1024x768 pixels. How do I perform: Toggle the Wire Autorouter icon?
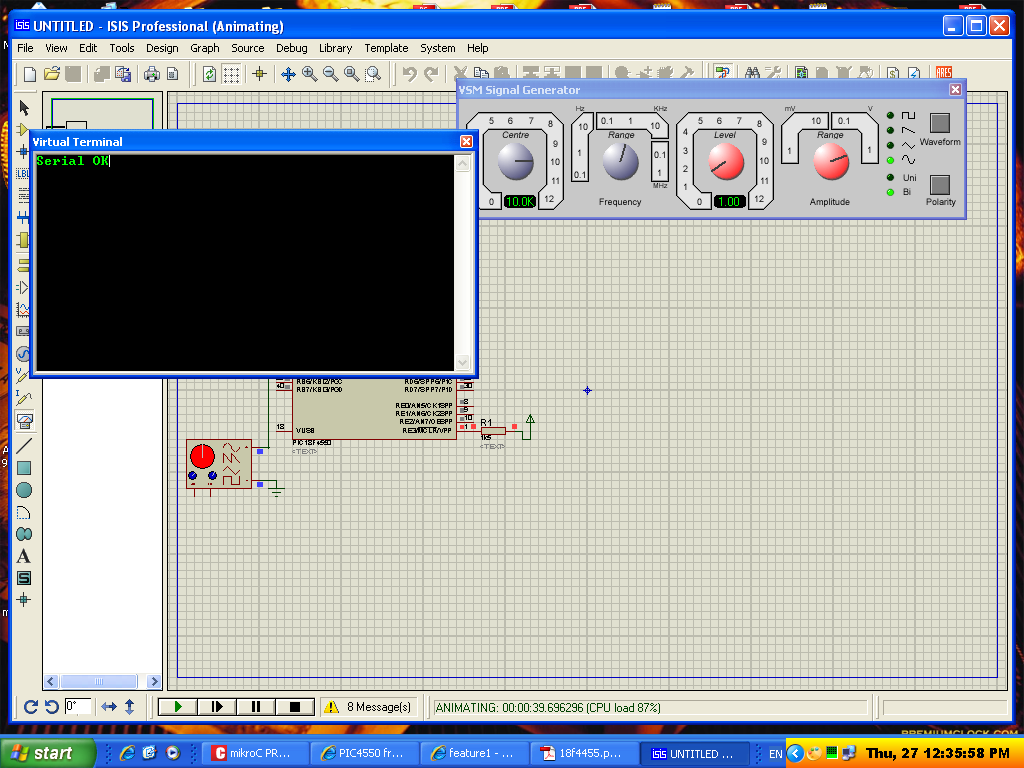point(722,72)
